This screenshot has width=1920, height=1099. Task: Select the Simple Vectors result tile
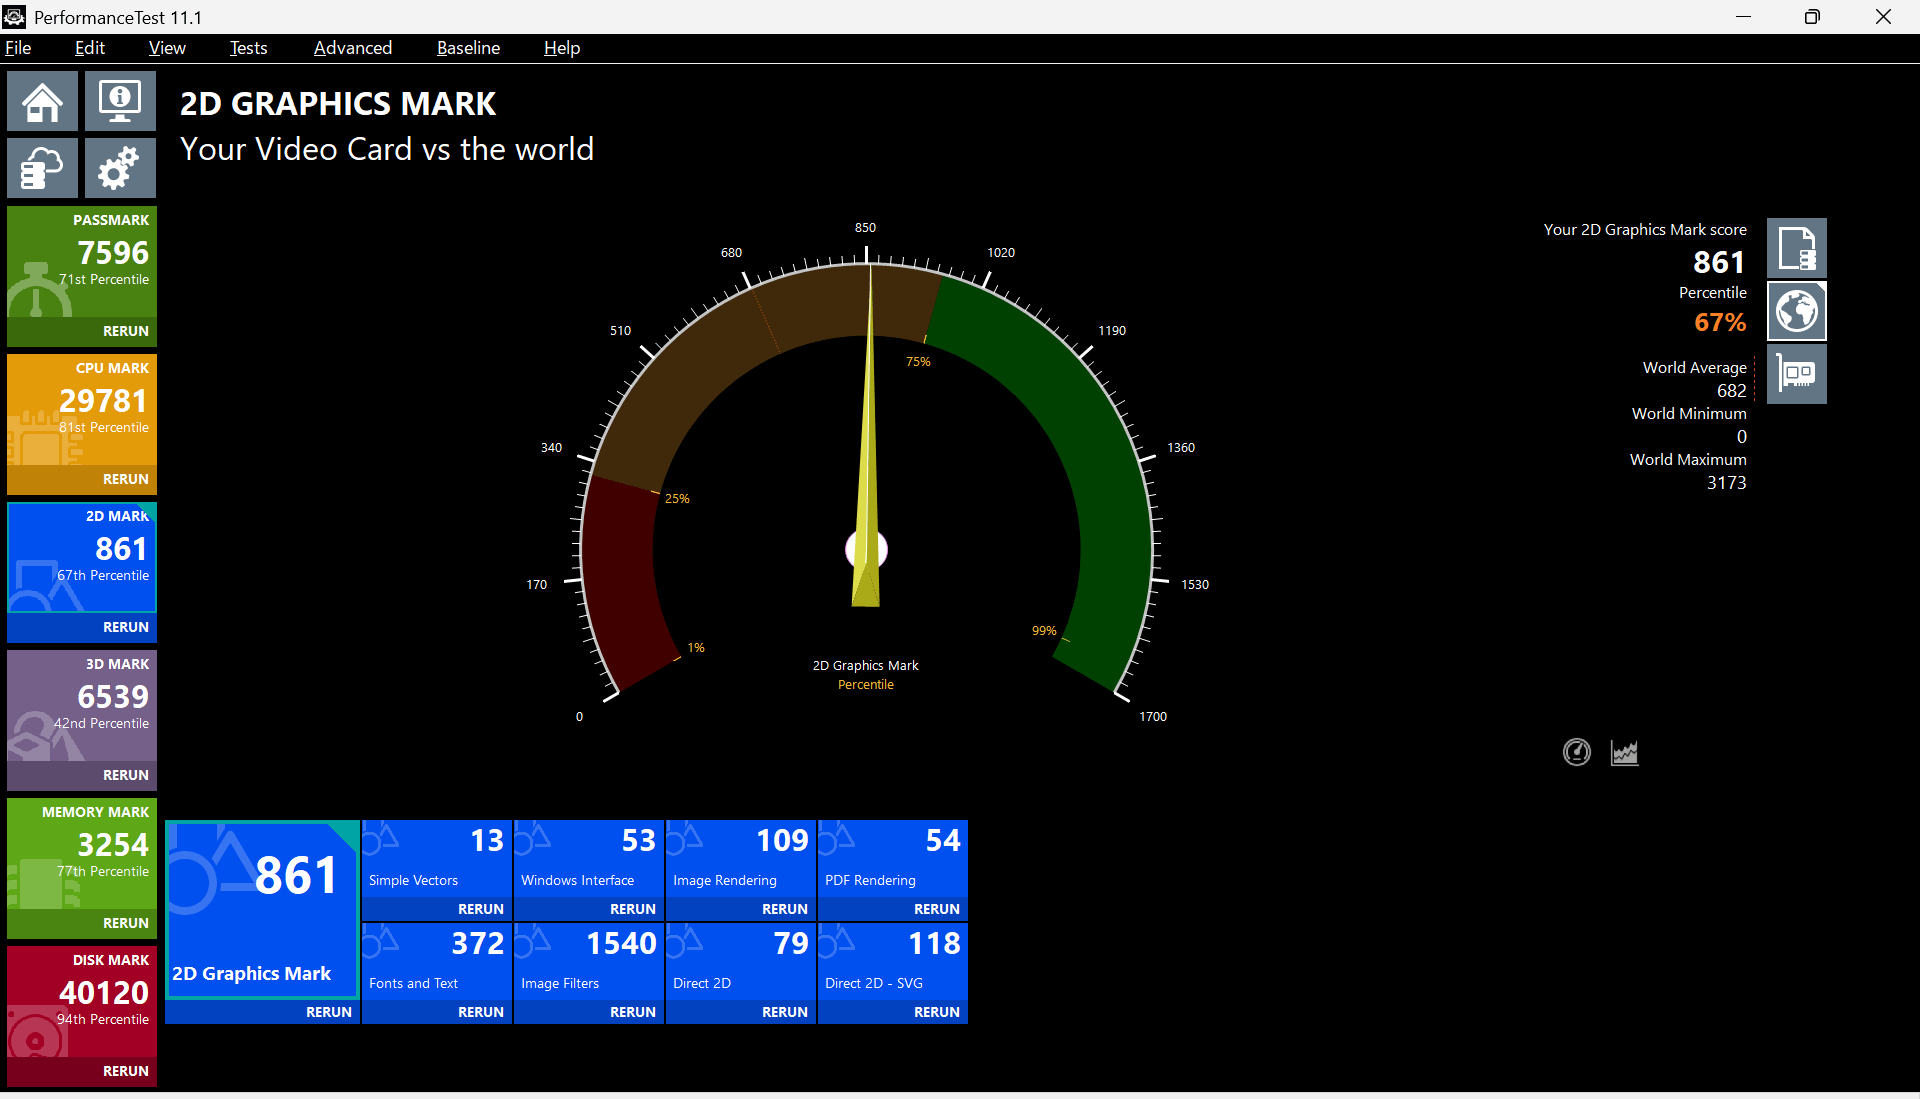(x=437, y=859)
